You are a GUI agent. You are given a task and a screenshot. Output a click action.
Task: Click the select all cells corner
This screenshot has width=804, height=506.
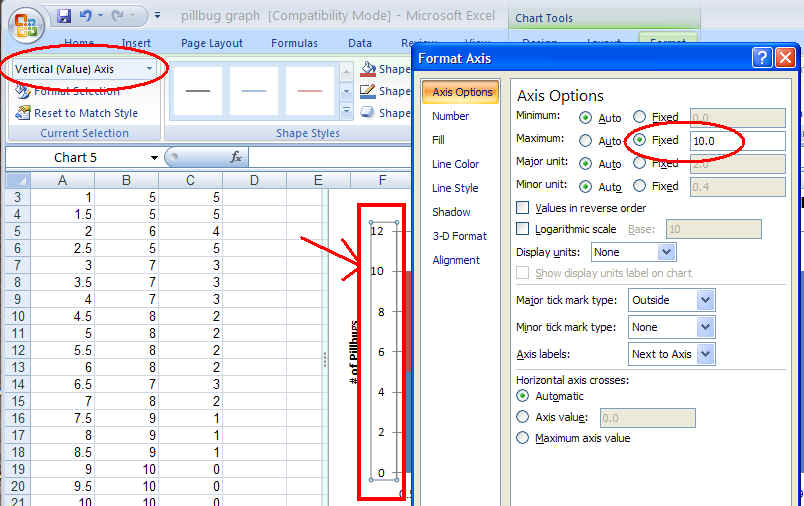point(17,180)
